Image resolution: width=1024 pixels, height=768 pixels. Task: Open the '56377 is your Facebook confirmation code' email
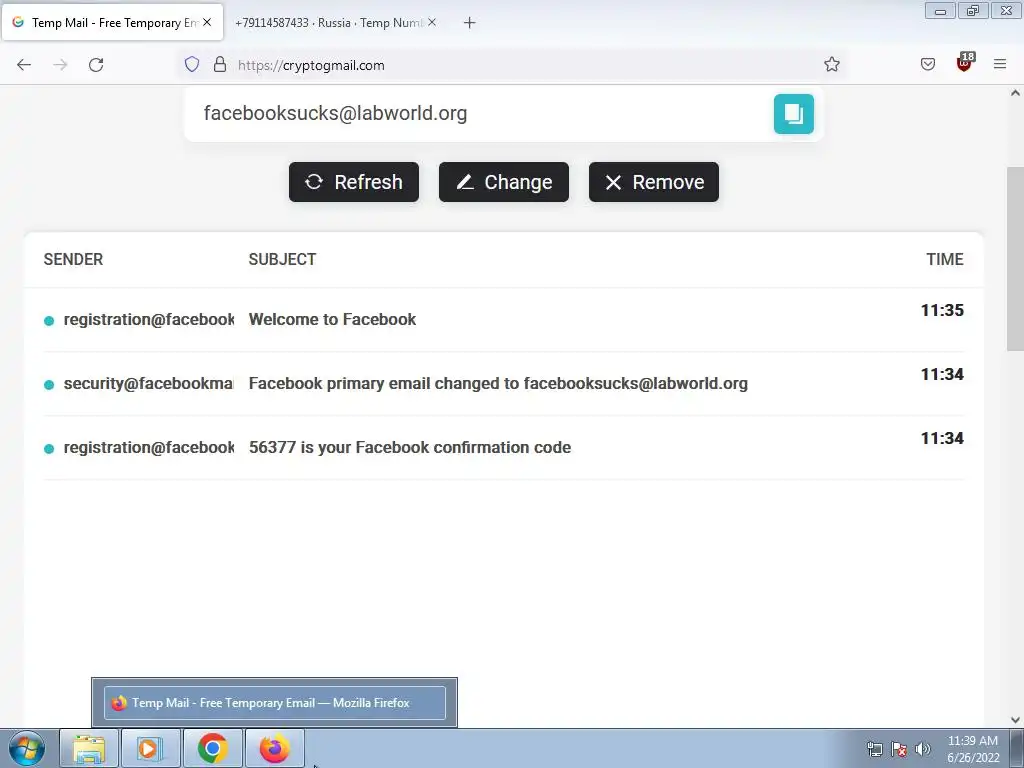click(x=504, y=447)
